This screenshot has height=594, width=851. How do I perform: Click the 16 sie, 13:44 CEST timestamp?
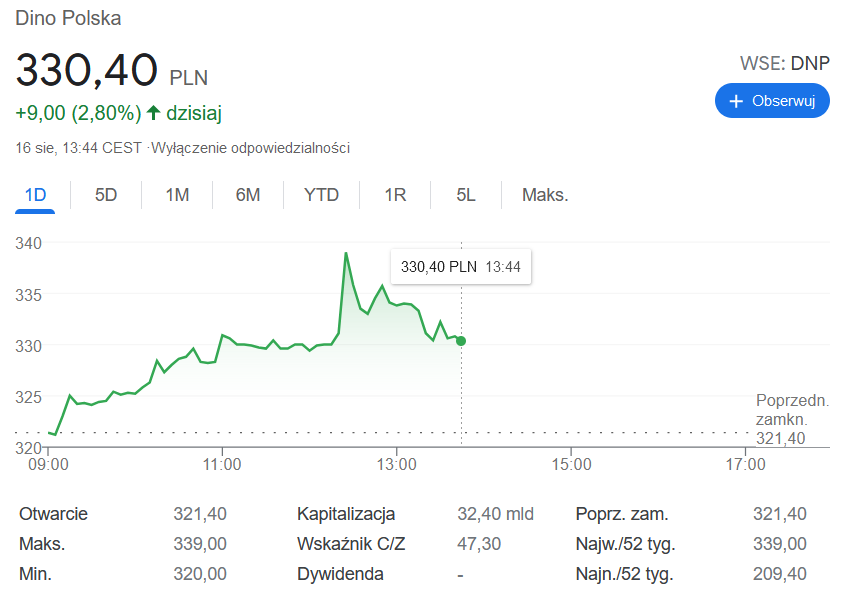coord(78,148)
